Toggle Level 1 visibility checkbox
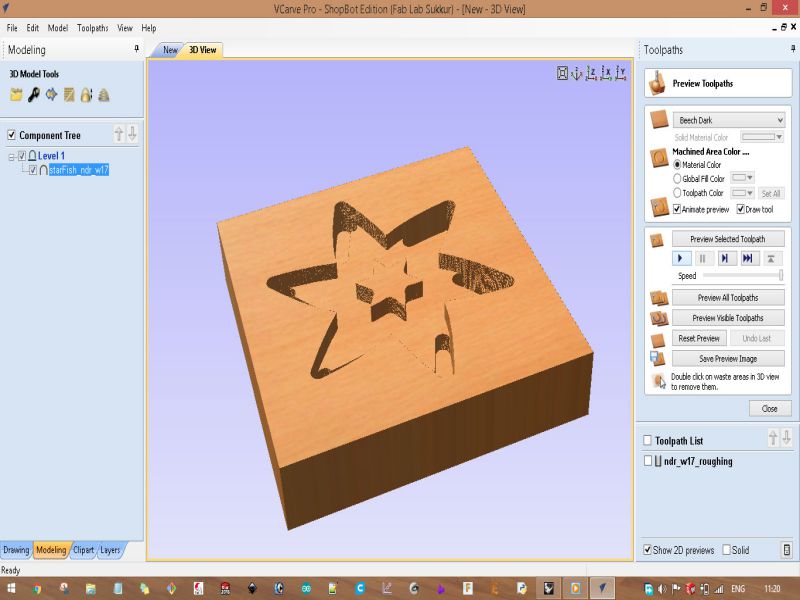Screen dimensions: 800x600 tap(22, 156)
